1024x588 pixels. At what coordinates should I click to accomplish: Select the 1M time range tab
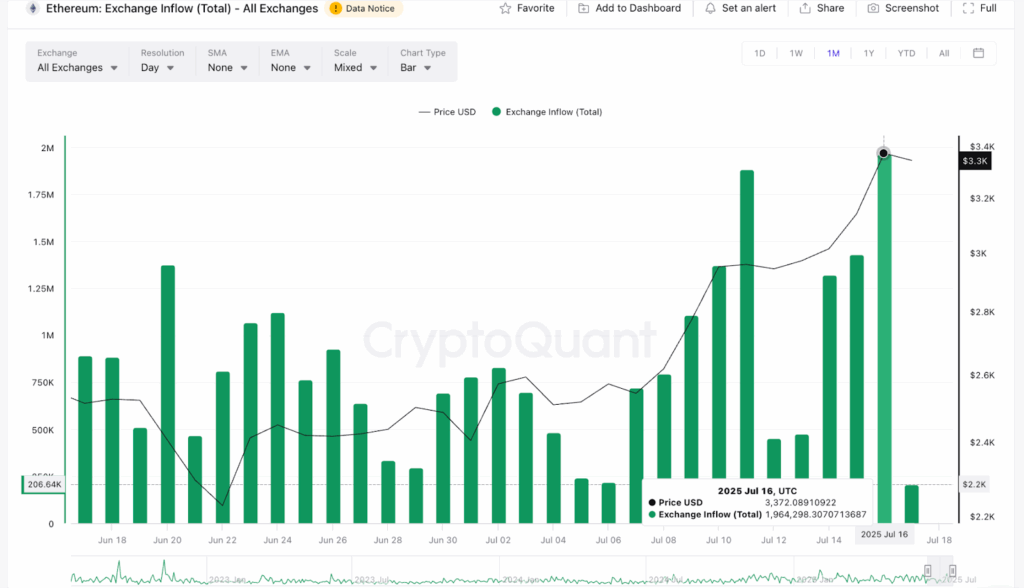833,54
